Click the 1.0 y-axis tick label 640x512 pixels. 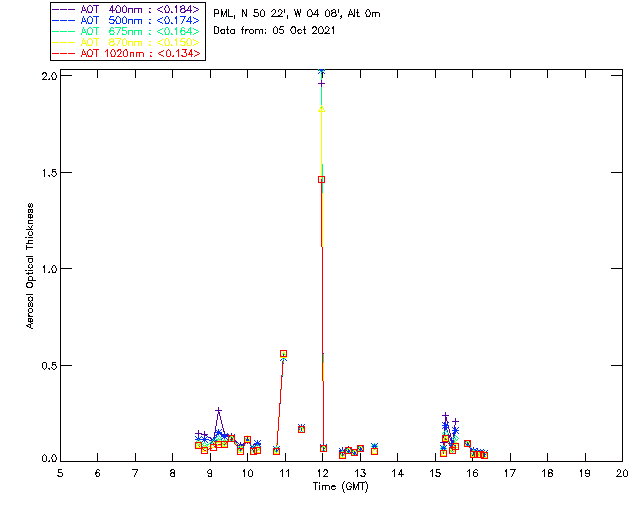pos(49,269)
